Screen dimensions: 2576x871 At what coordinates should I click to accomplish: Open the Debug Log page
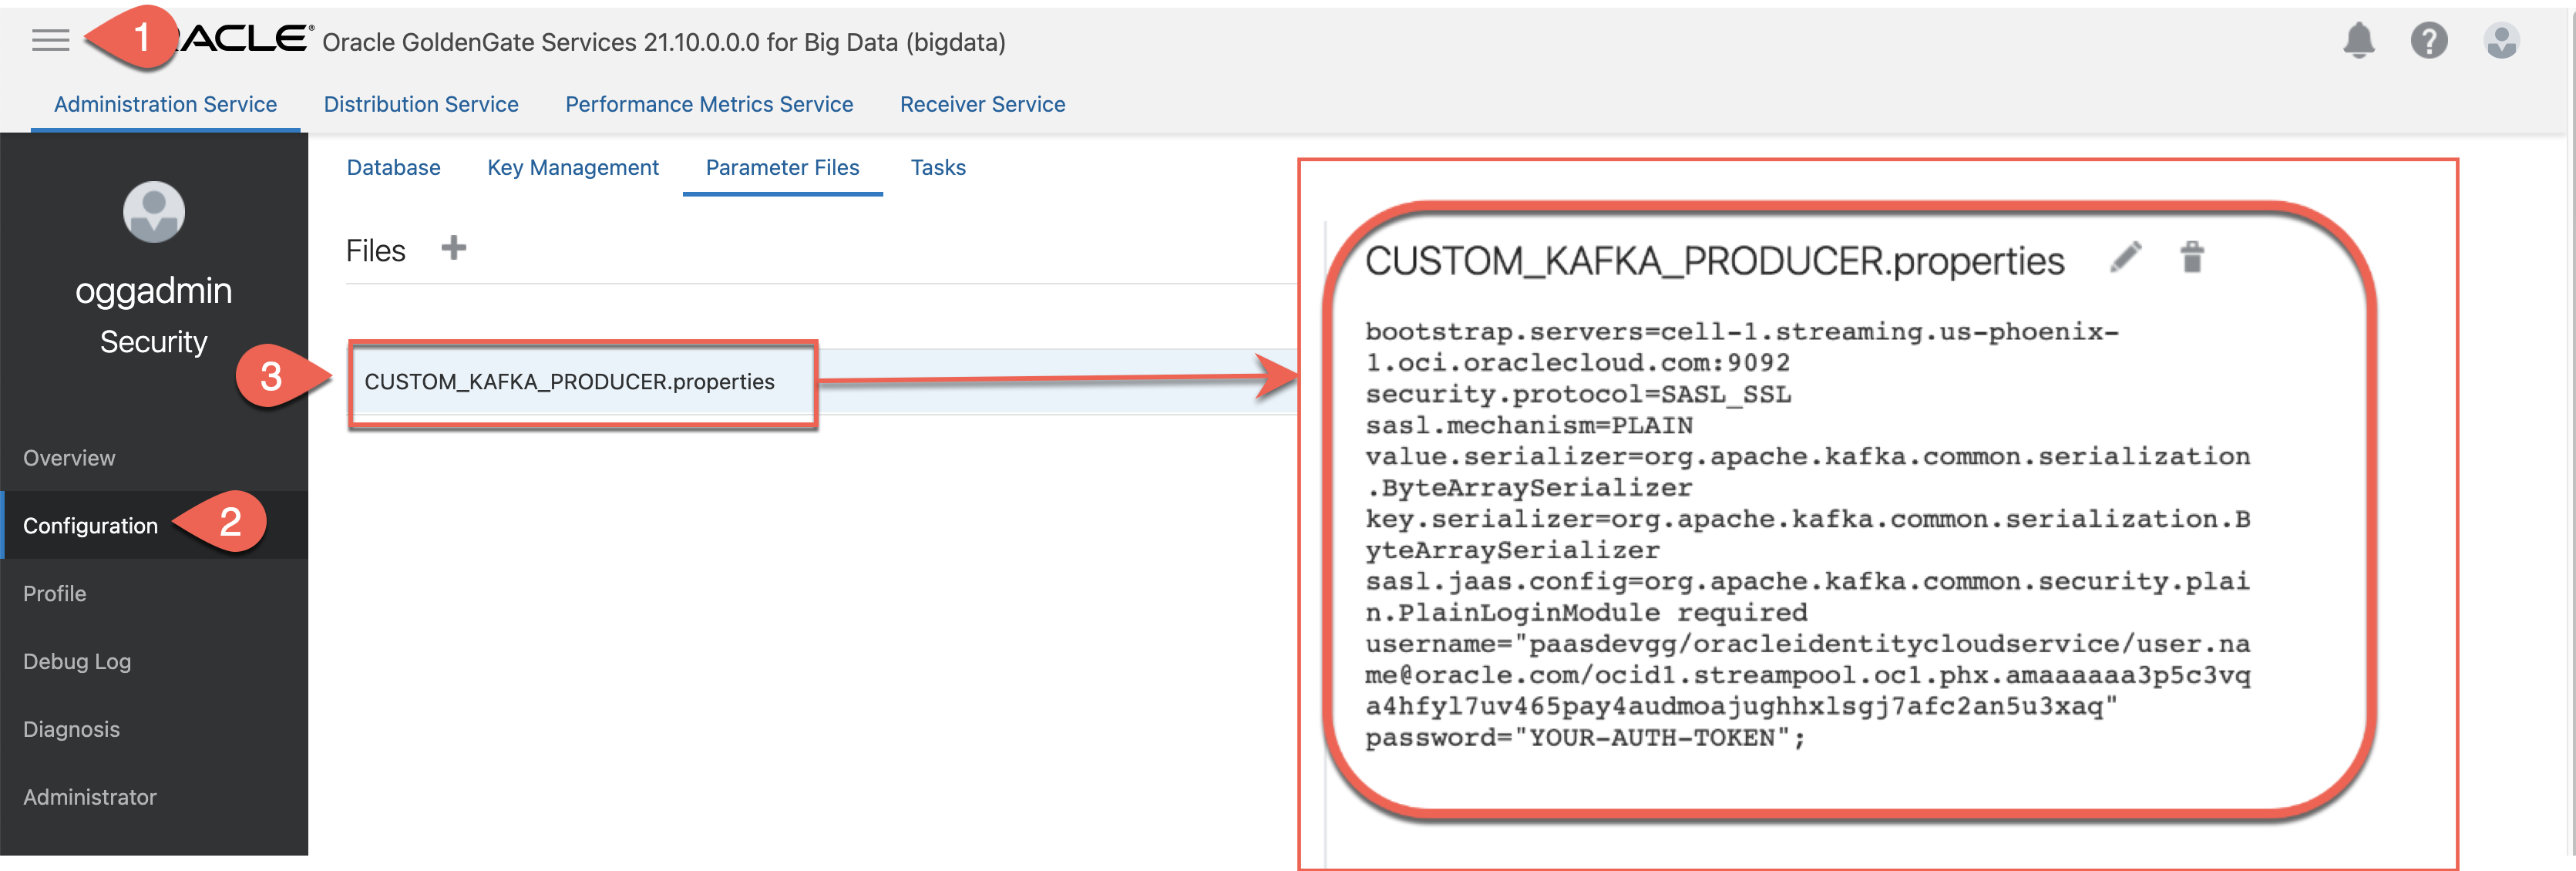[77, 661]
